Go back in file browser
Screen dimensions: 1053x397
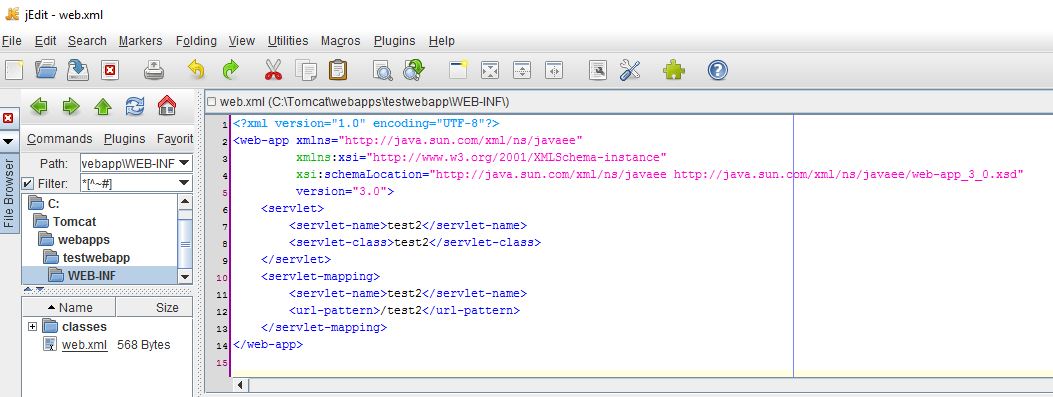[x=40, y=105]
